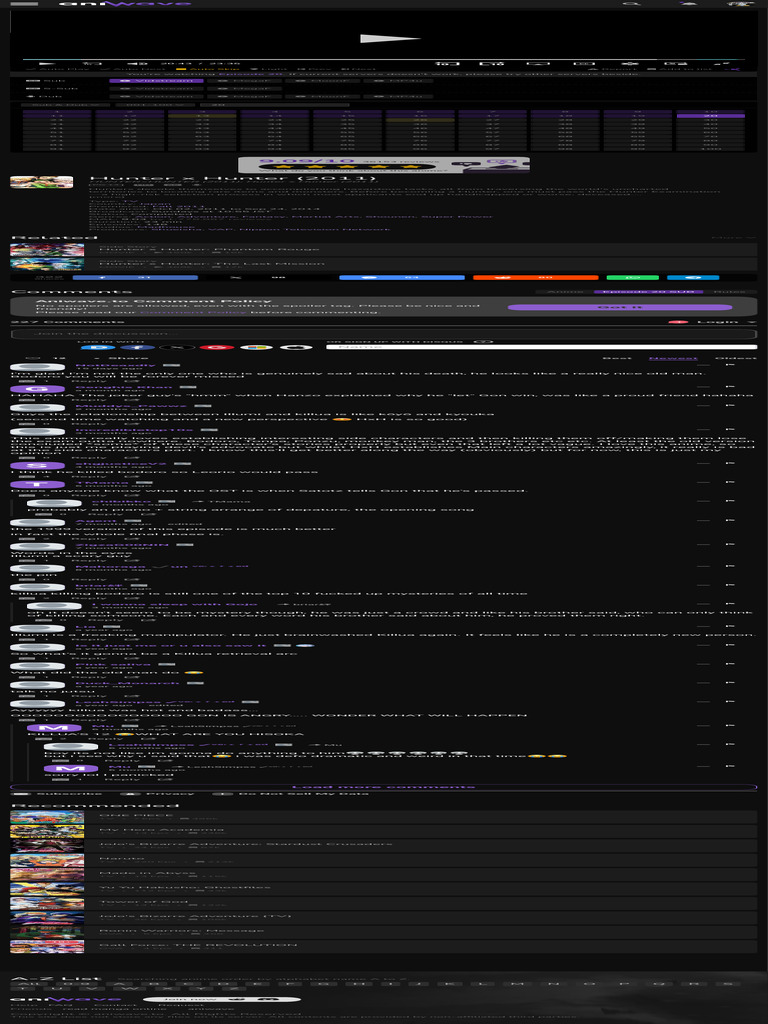768x1024 pixels.
Task: Open the Privacy link below comments
Action: click(x=158, y=793)
